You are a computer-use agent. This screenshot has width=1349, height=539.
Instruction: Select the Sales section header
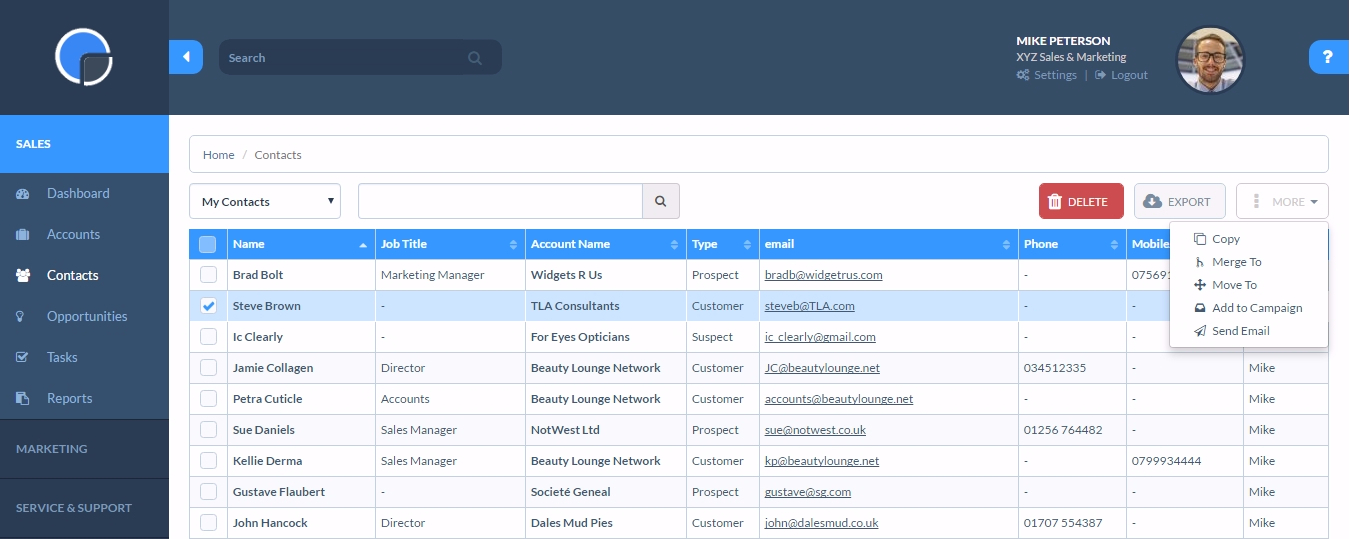pos(84,144)
